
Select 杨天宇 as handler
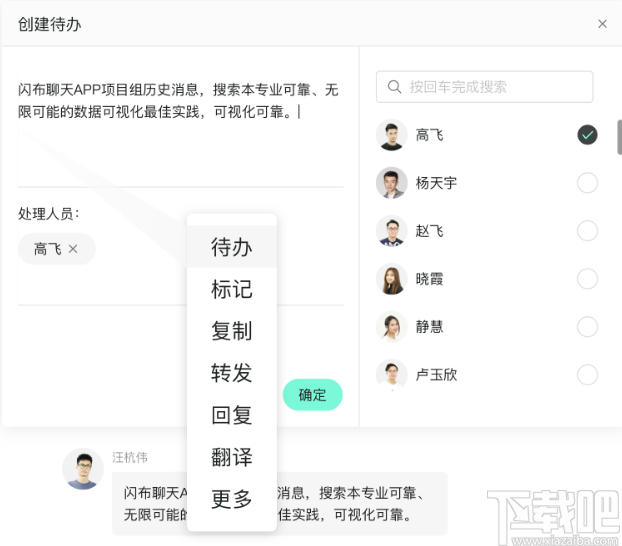(587, 183)
